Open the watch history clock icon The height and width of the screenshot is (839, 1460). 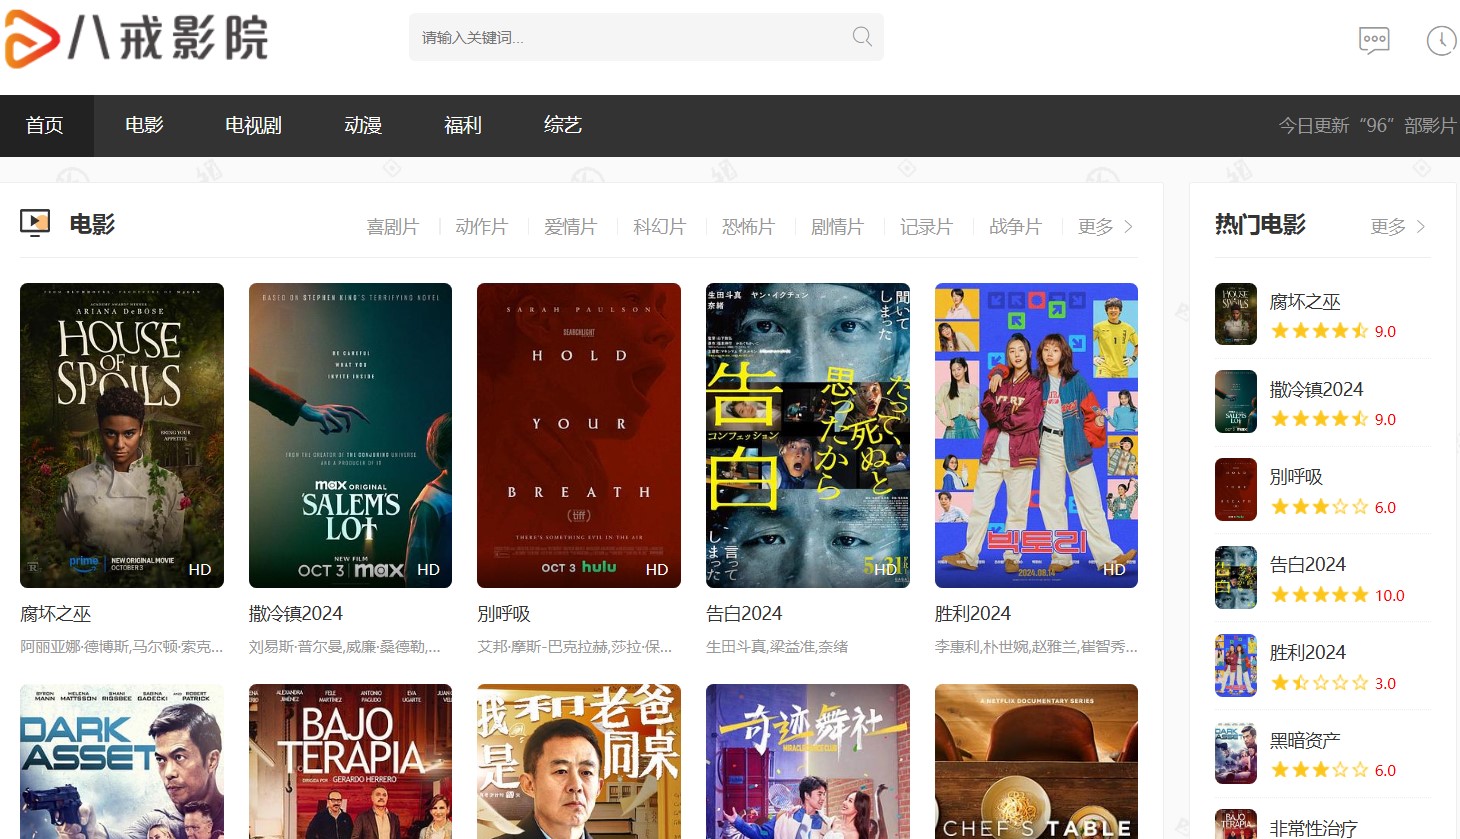tap(1441, 40)
